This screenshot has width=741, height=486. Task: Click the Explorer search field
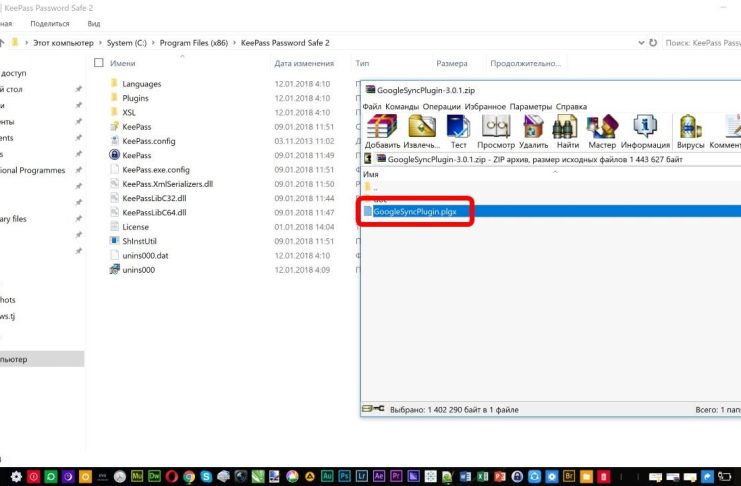pyautogui.click(x=702, y=43)
